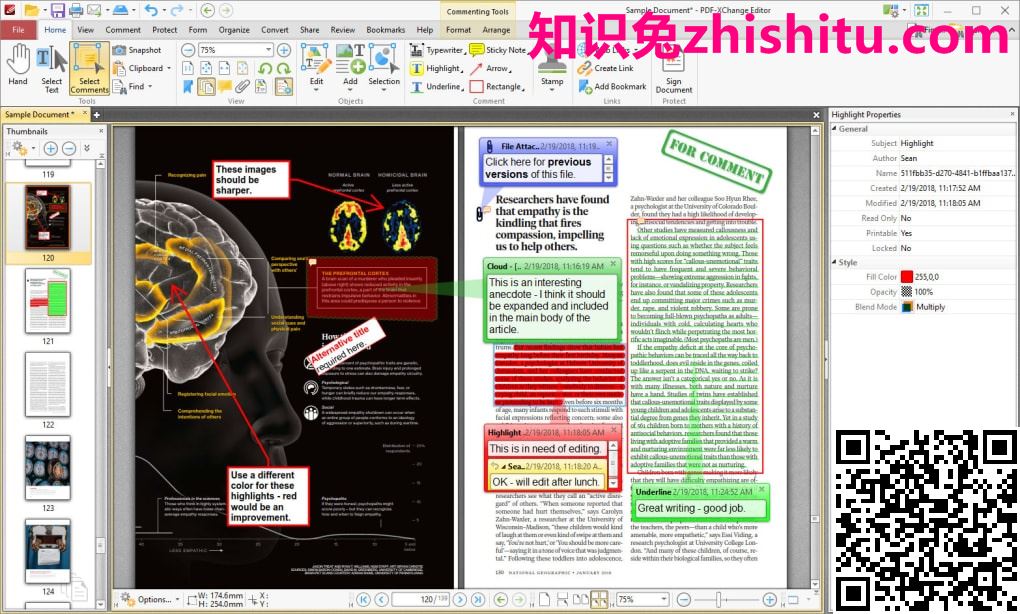
Task: Zoom in using the ribbon plus button
Action: tap(284, 50)
